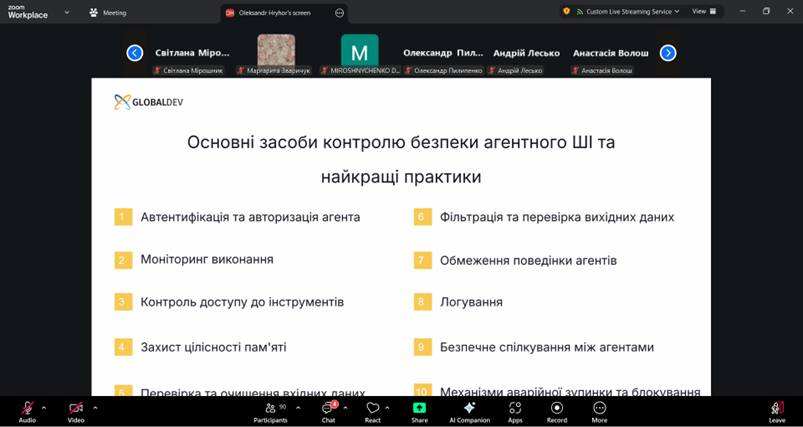Start recording with the Record button
Image resolution: width=803 pixels, height=427 pixels.
(x=557, y=410)
